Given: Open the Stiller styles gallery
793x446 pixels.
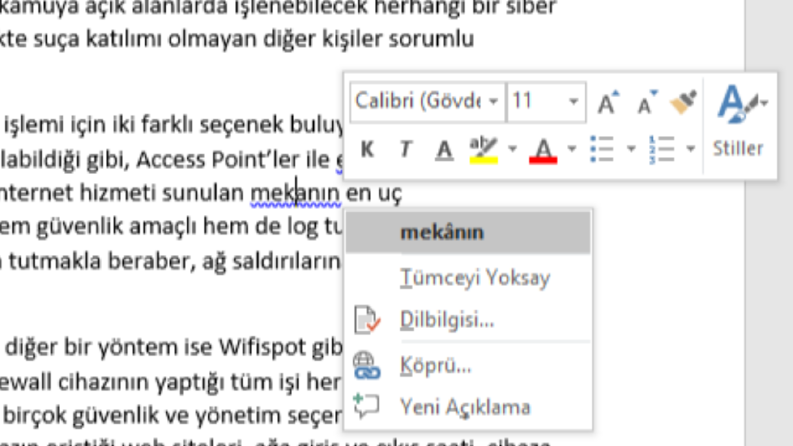Looking at the screenshot, I should [x=739, y=120].
